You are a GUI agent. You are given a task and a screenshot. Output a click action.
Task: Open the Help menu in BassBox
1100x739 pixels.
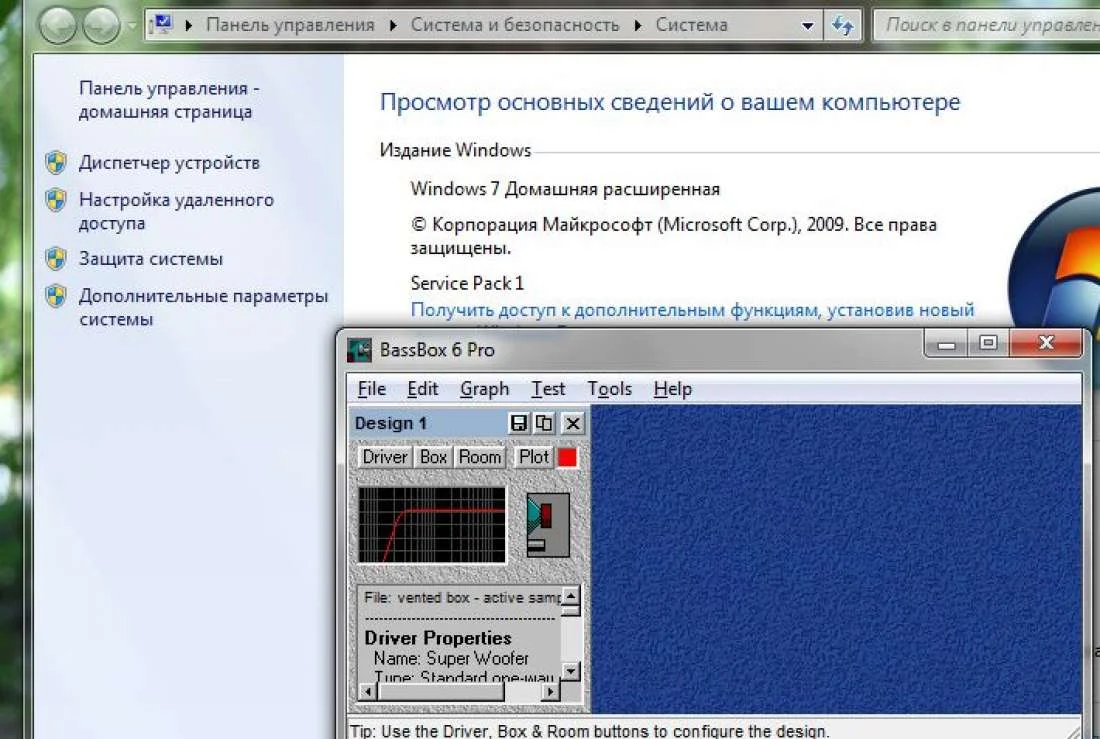(673, 389)
